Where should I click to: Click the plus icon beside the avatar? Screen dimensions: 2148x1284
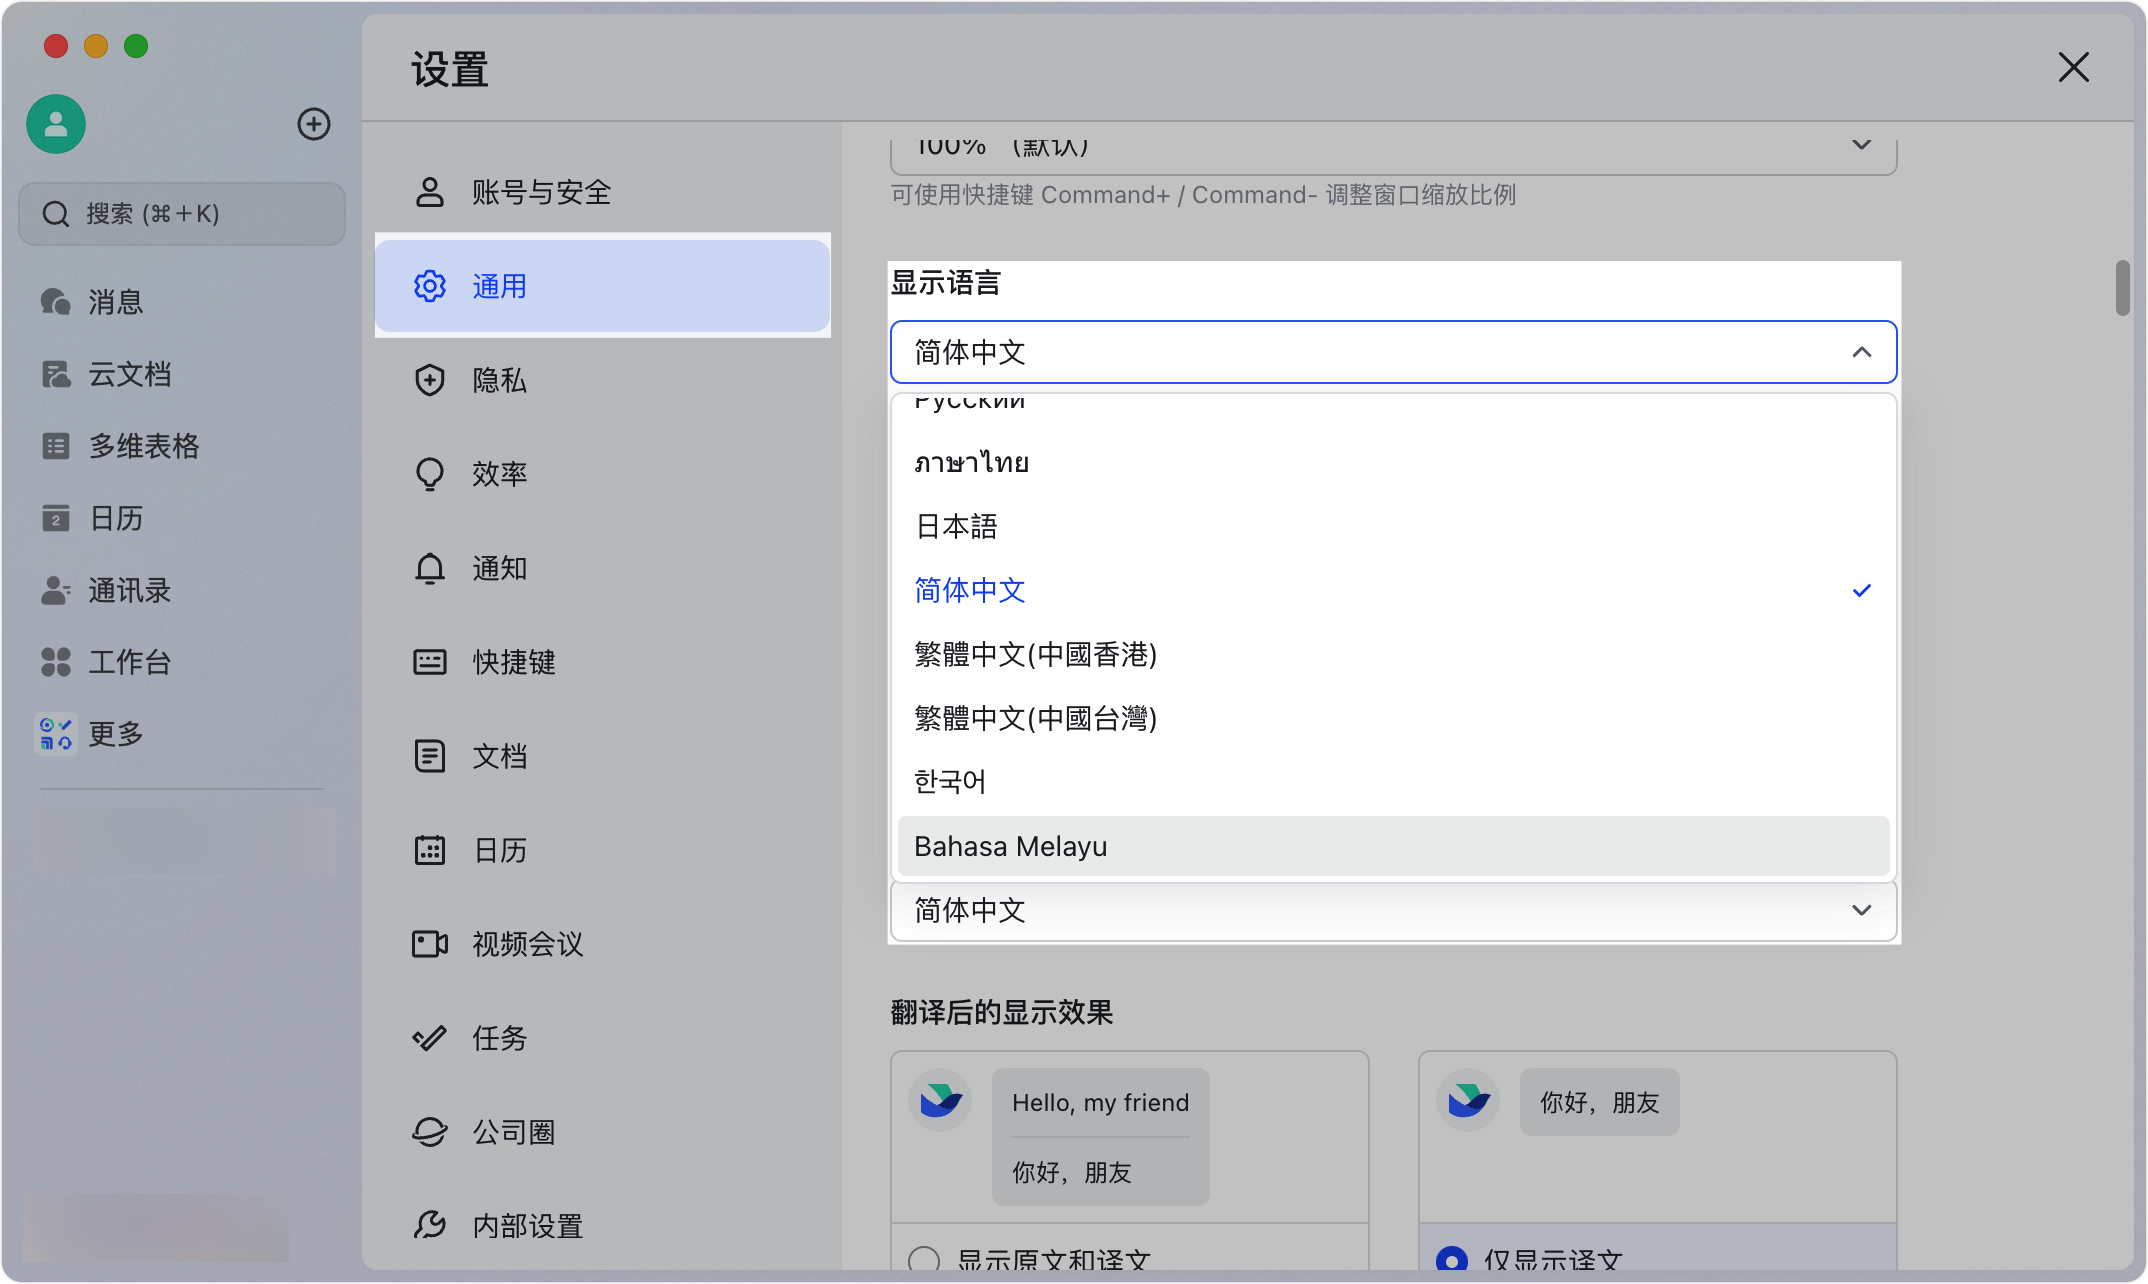pyautogui.click(x=314, y=124)
